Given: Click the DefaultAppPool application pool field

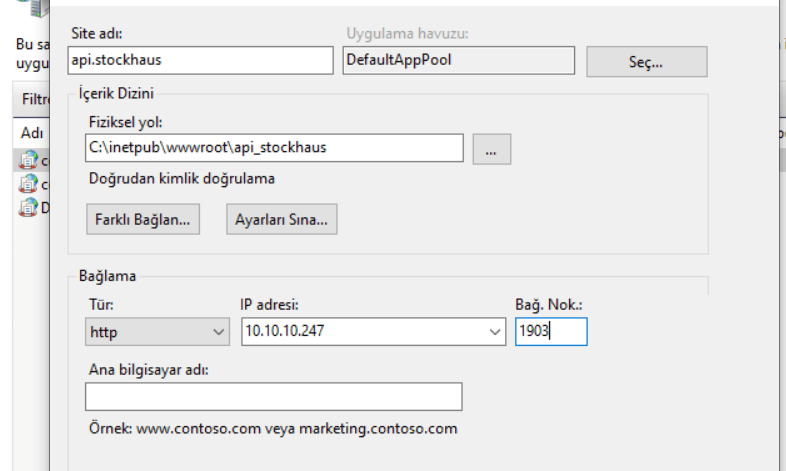Looking at the screenshot, I should 458,60.
